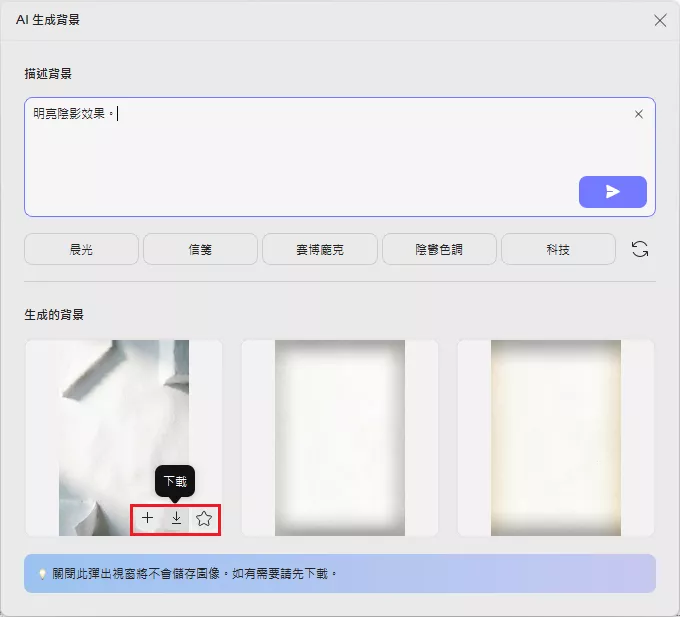Add the first generated background with plus icon
Screen dimensions: 680x617
(x=147, y=518)
